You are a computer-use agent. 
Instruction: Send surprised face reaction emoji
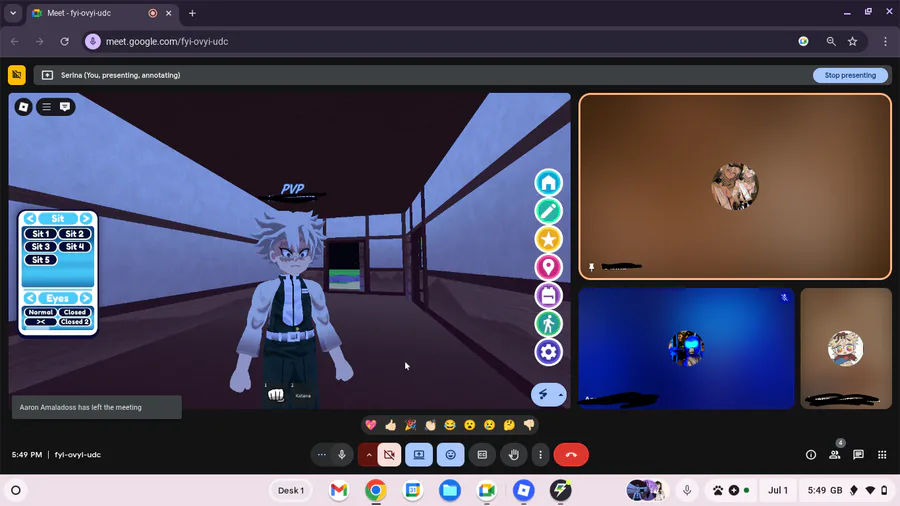tap(470, 425)
